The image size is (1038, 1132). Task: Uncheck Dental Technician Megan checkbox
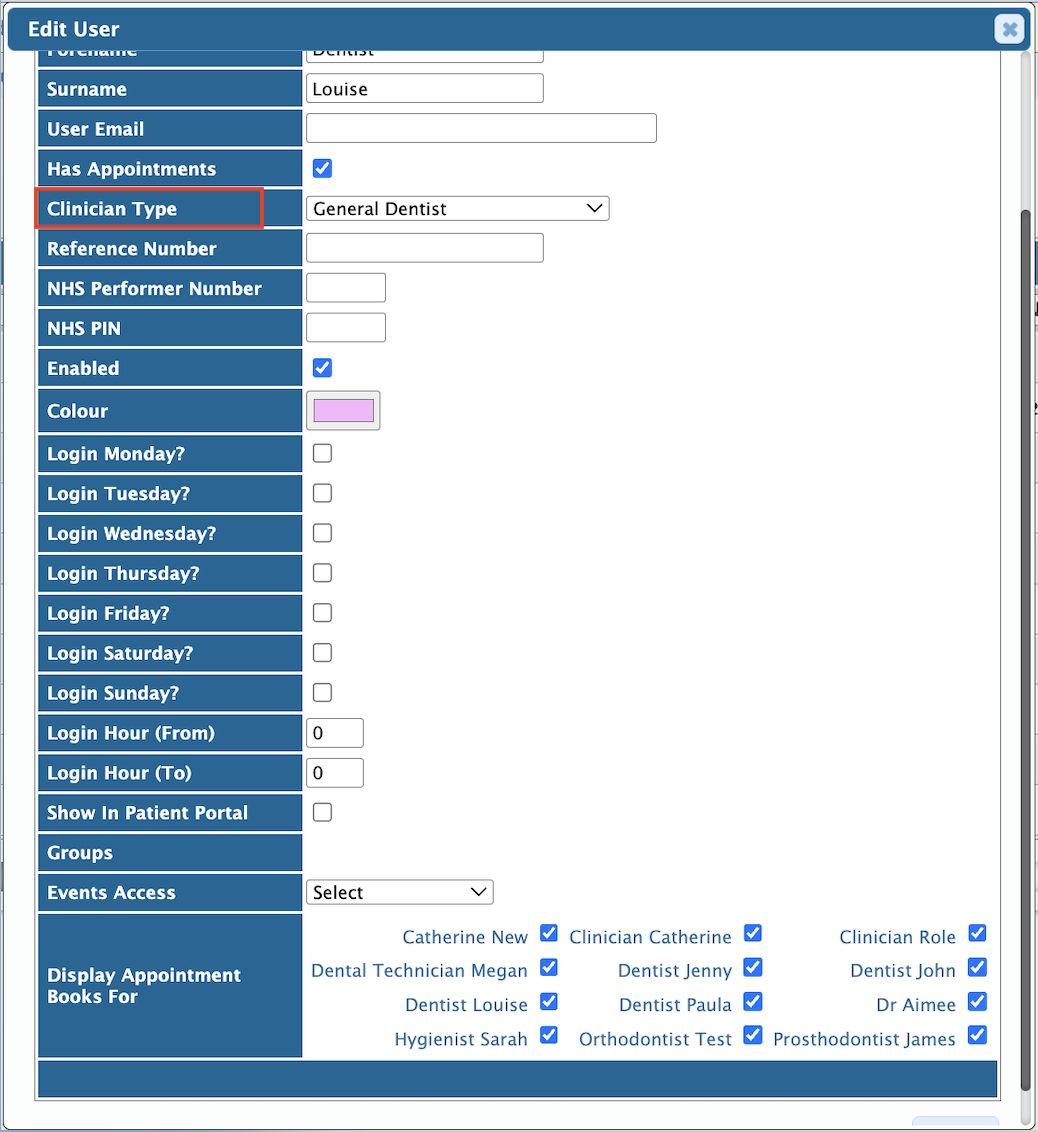(549, 967)
